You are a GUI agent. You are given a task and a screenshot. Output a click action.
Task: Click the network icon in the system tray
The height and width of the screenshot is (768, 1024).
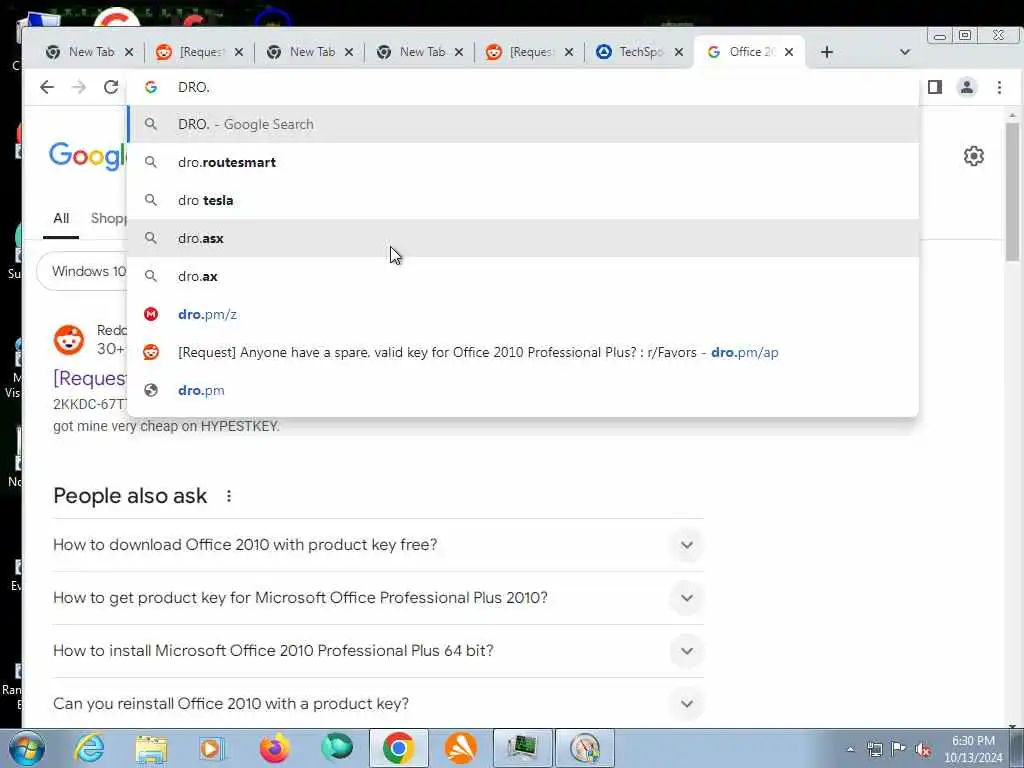[874, 750]
